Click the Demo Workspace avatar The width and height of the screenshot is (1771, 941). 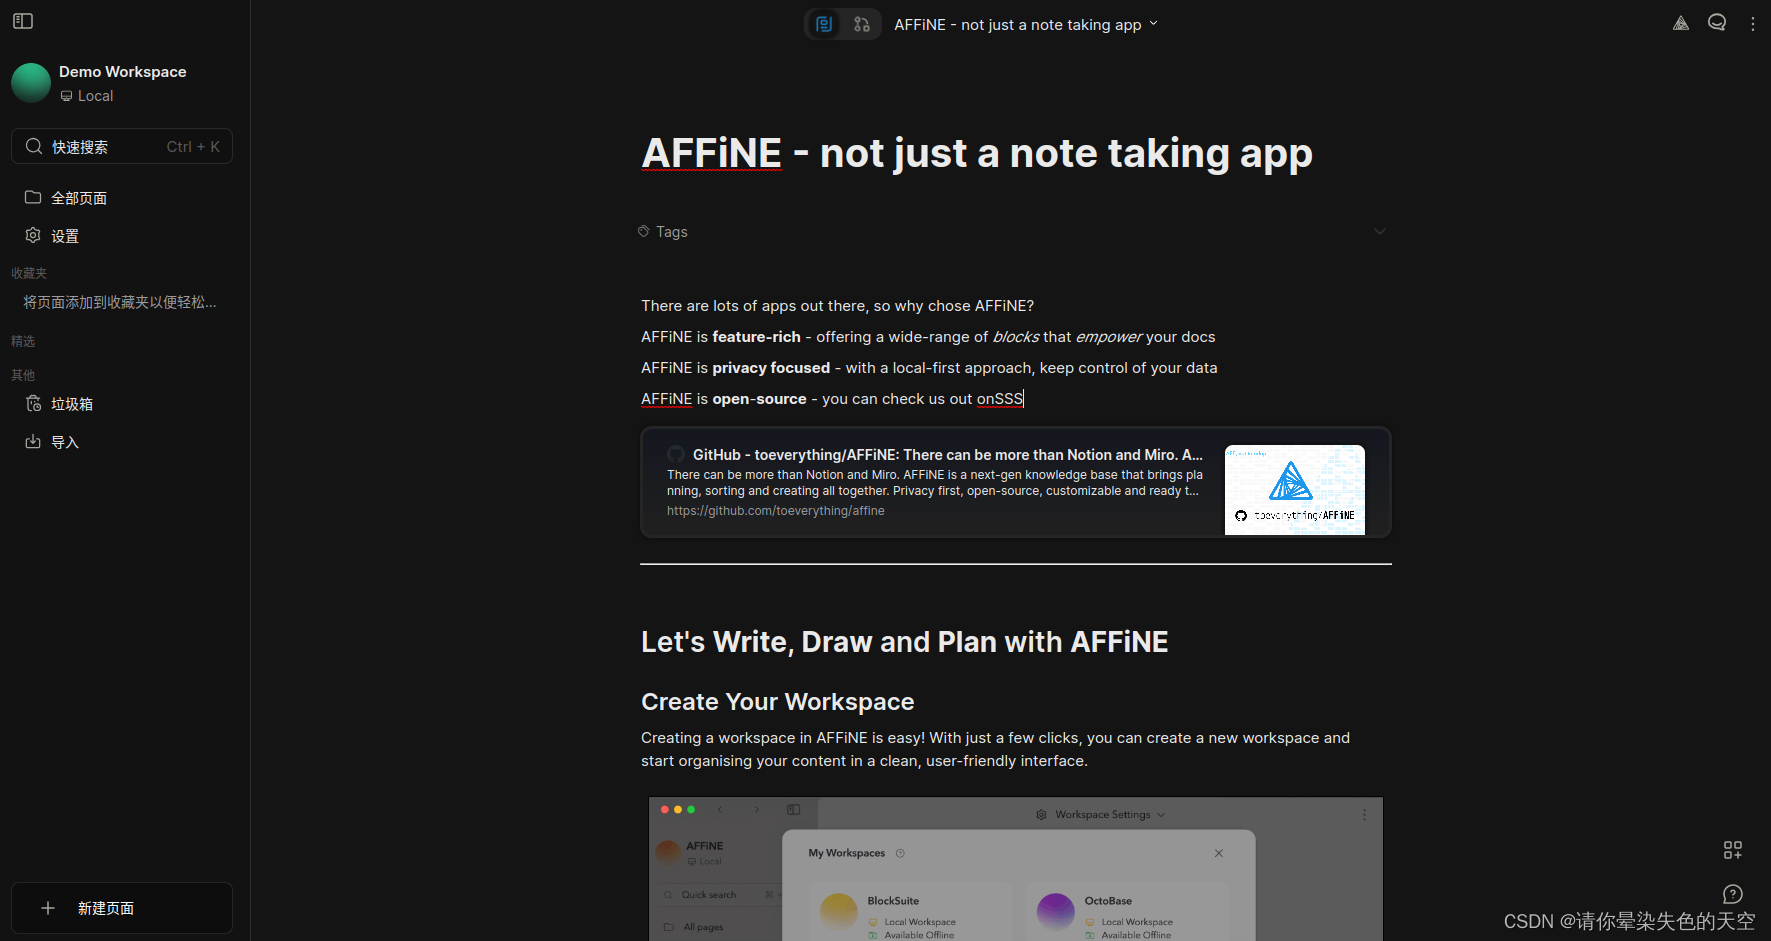coord(30,83)
